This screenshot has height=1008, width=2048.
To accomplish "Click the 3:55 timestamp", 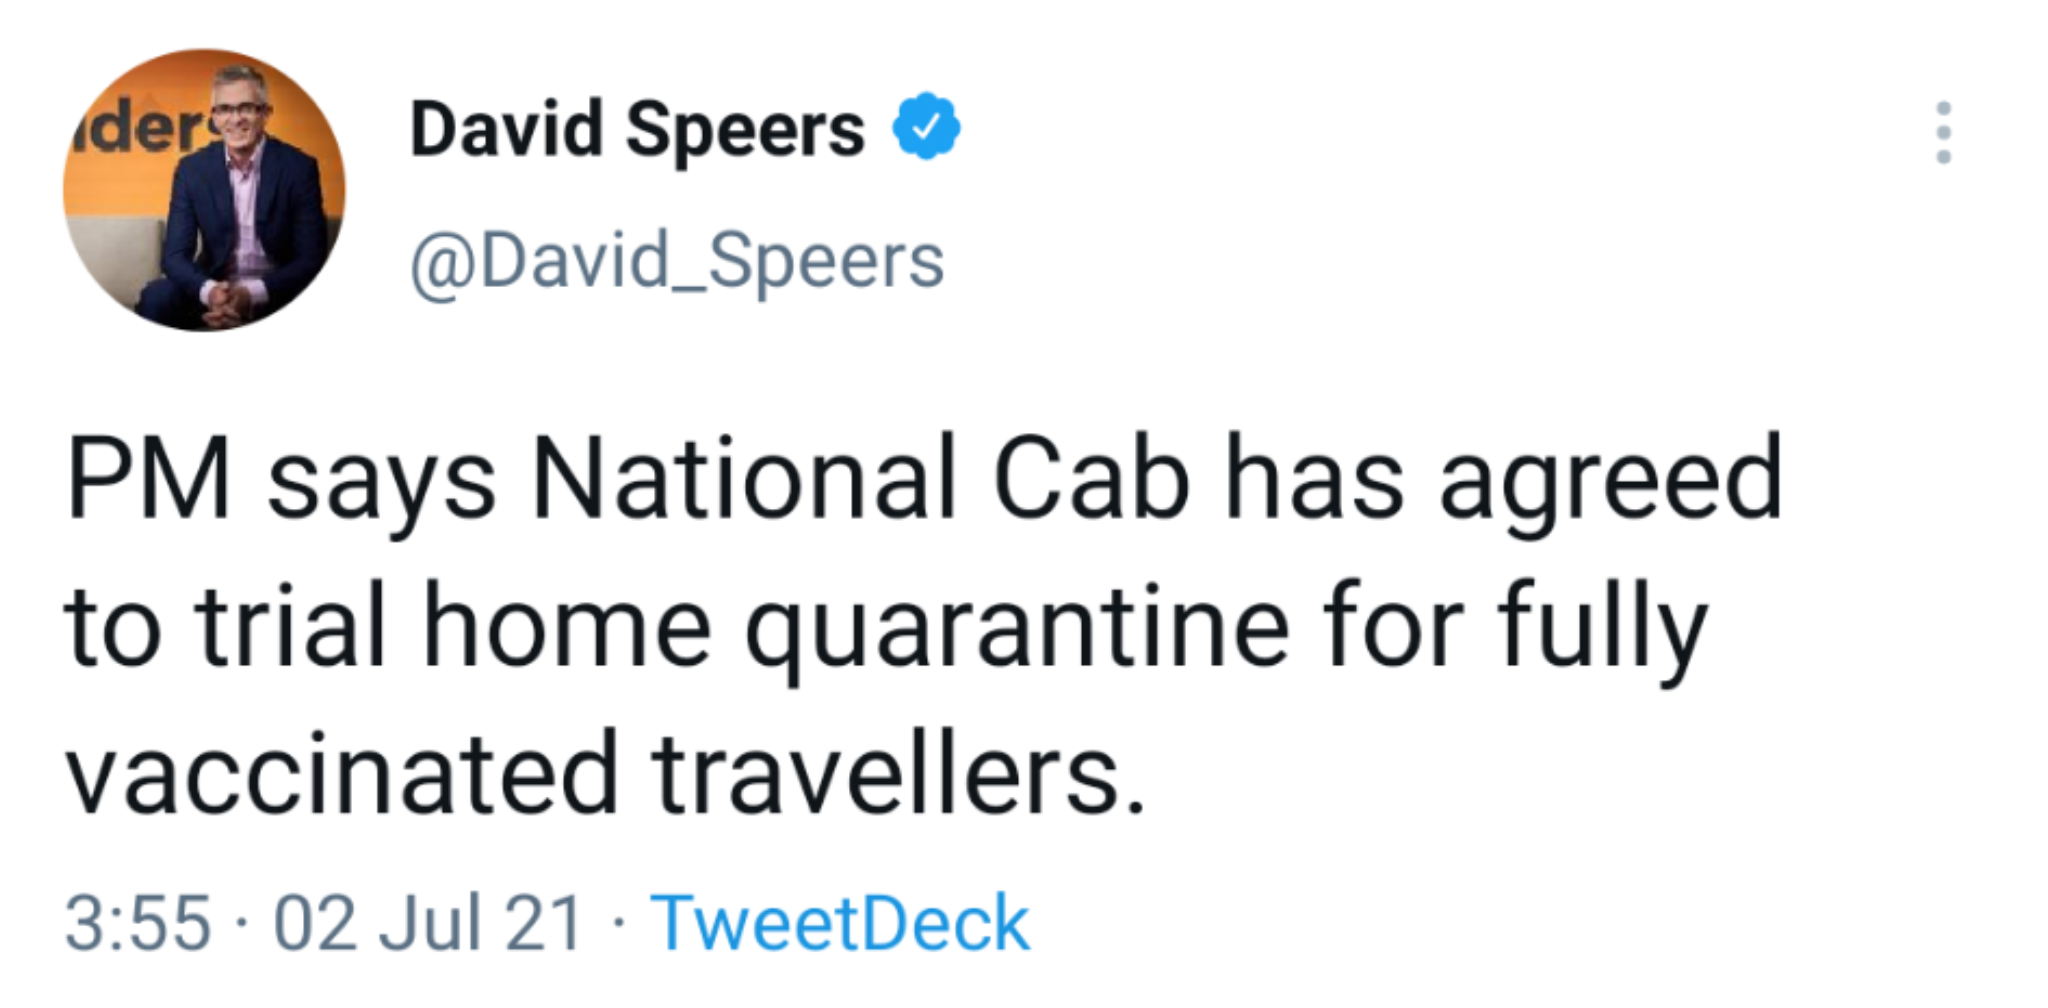I will tap(138, 923).
